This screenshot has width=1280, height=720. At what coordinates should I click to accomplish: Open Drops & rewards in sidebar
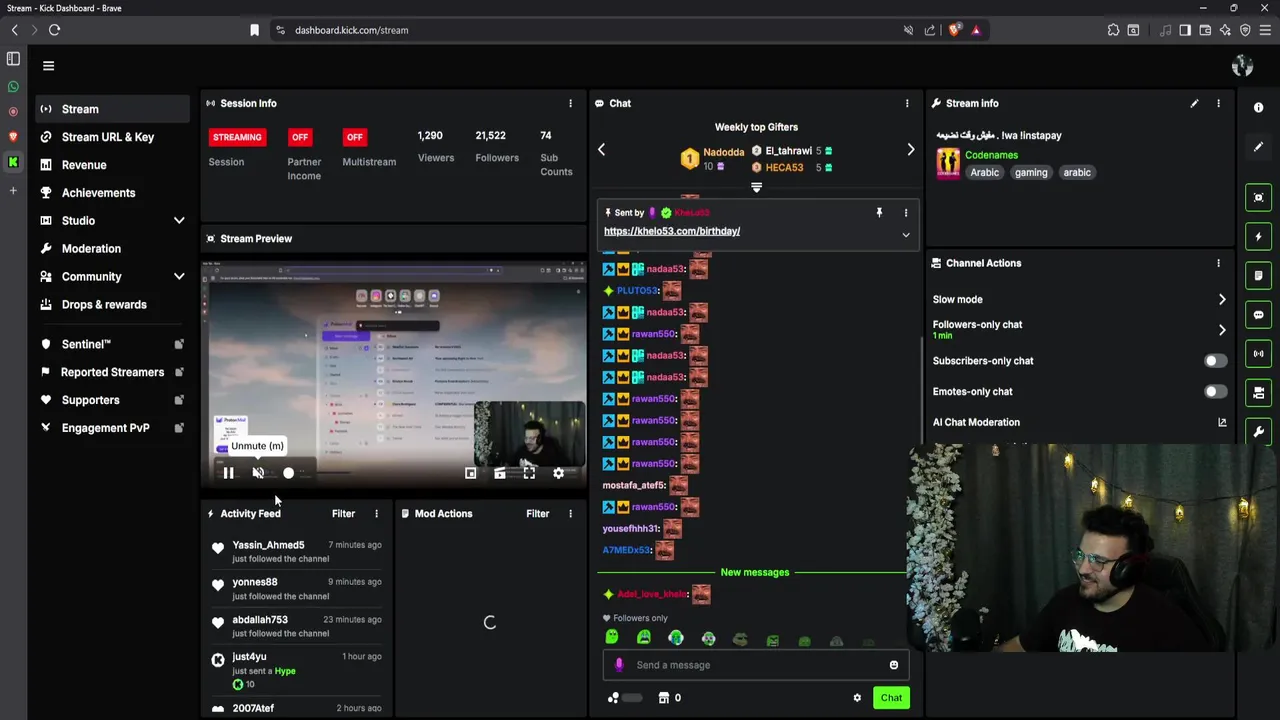[x=111, y=305]
